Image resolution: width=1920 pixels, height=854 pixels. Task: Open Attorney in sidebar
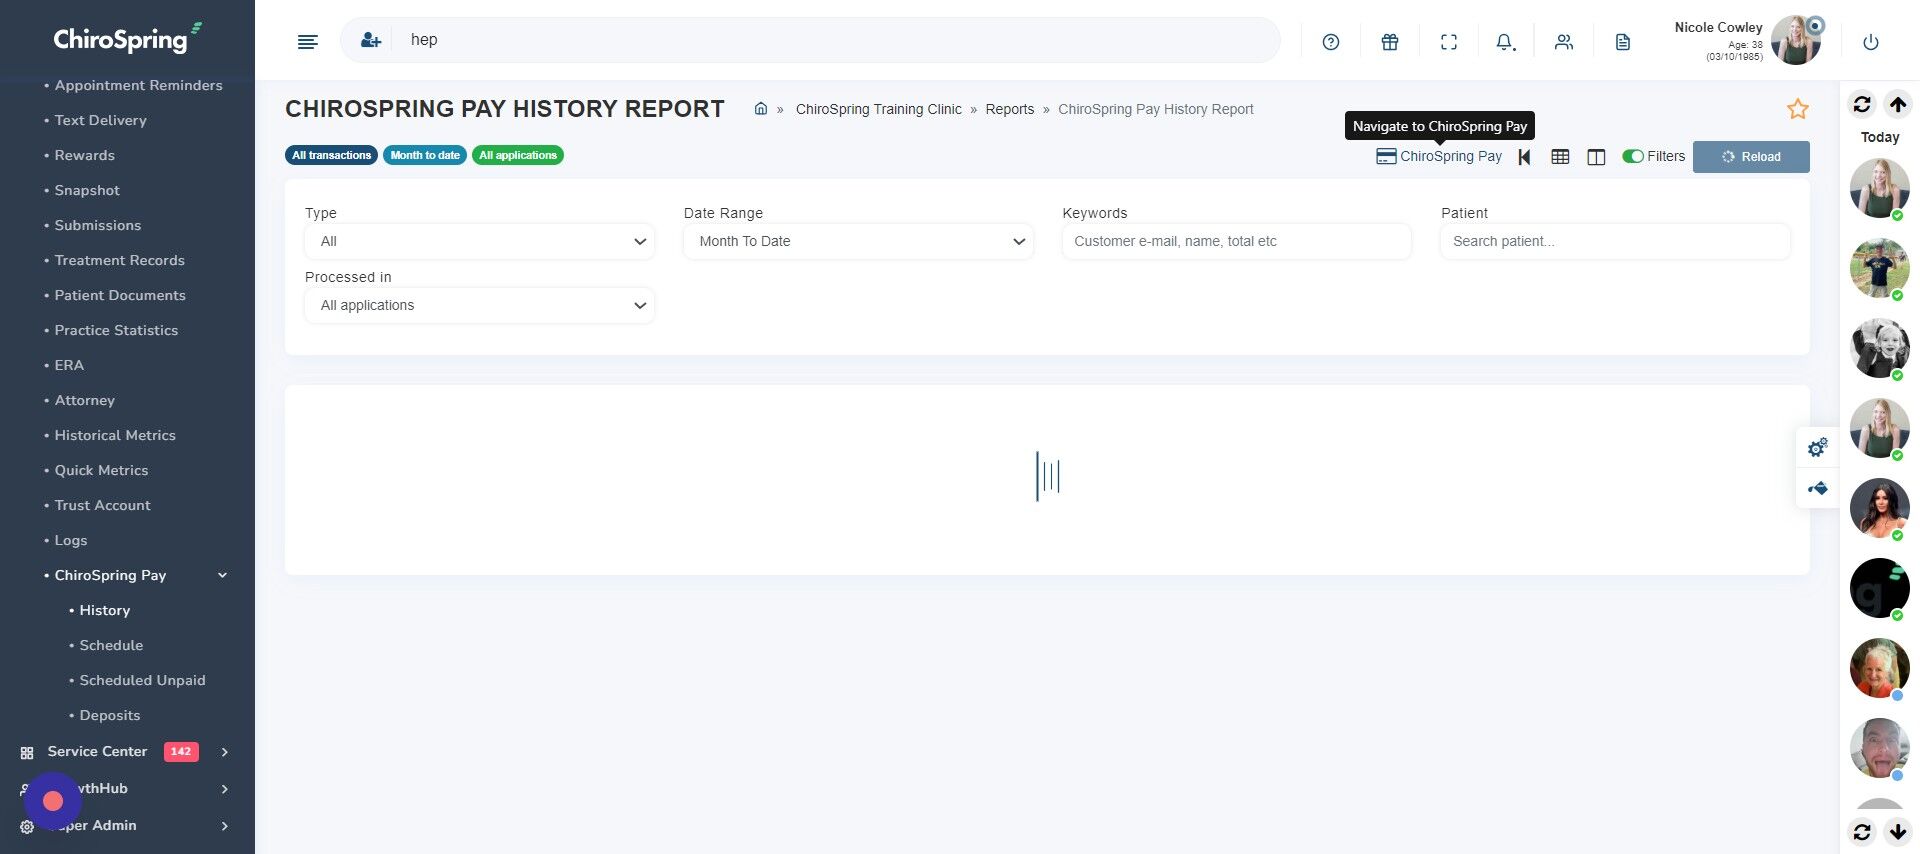tap(84, 400)
